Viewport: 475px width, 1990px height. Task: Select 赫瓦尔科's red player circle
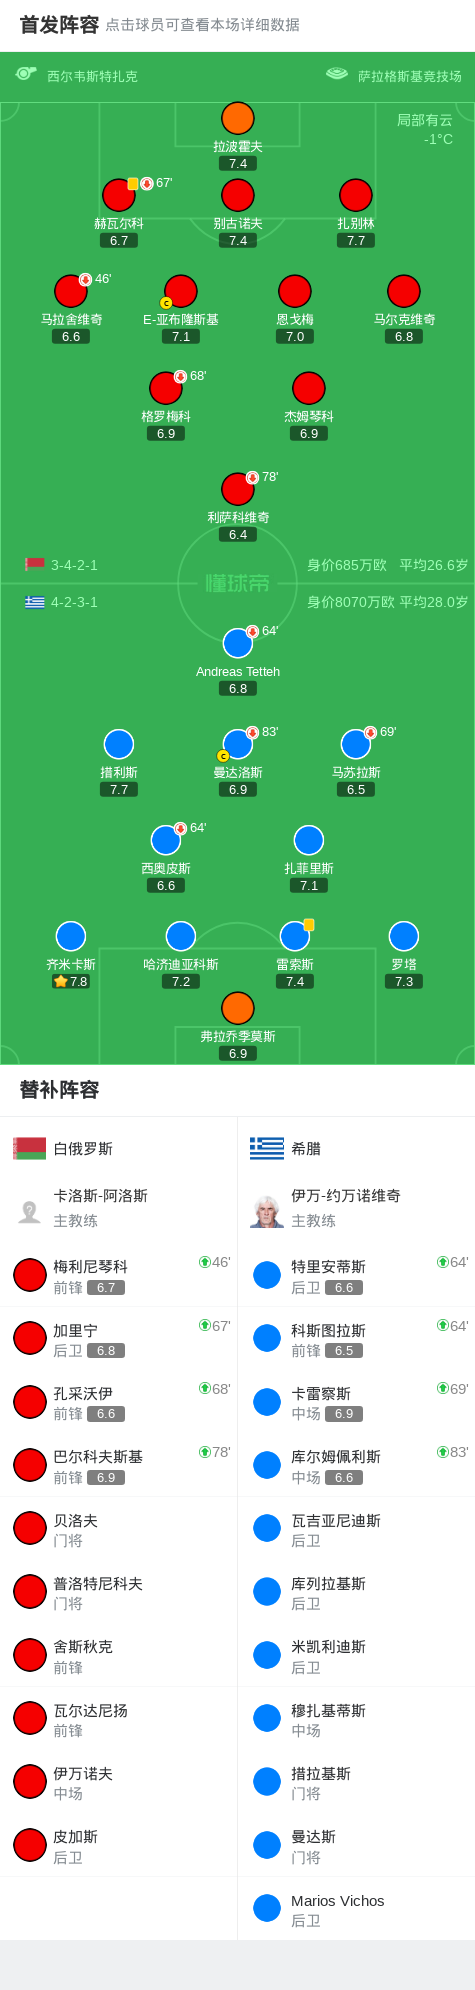point(119,195)
